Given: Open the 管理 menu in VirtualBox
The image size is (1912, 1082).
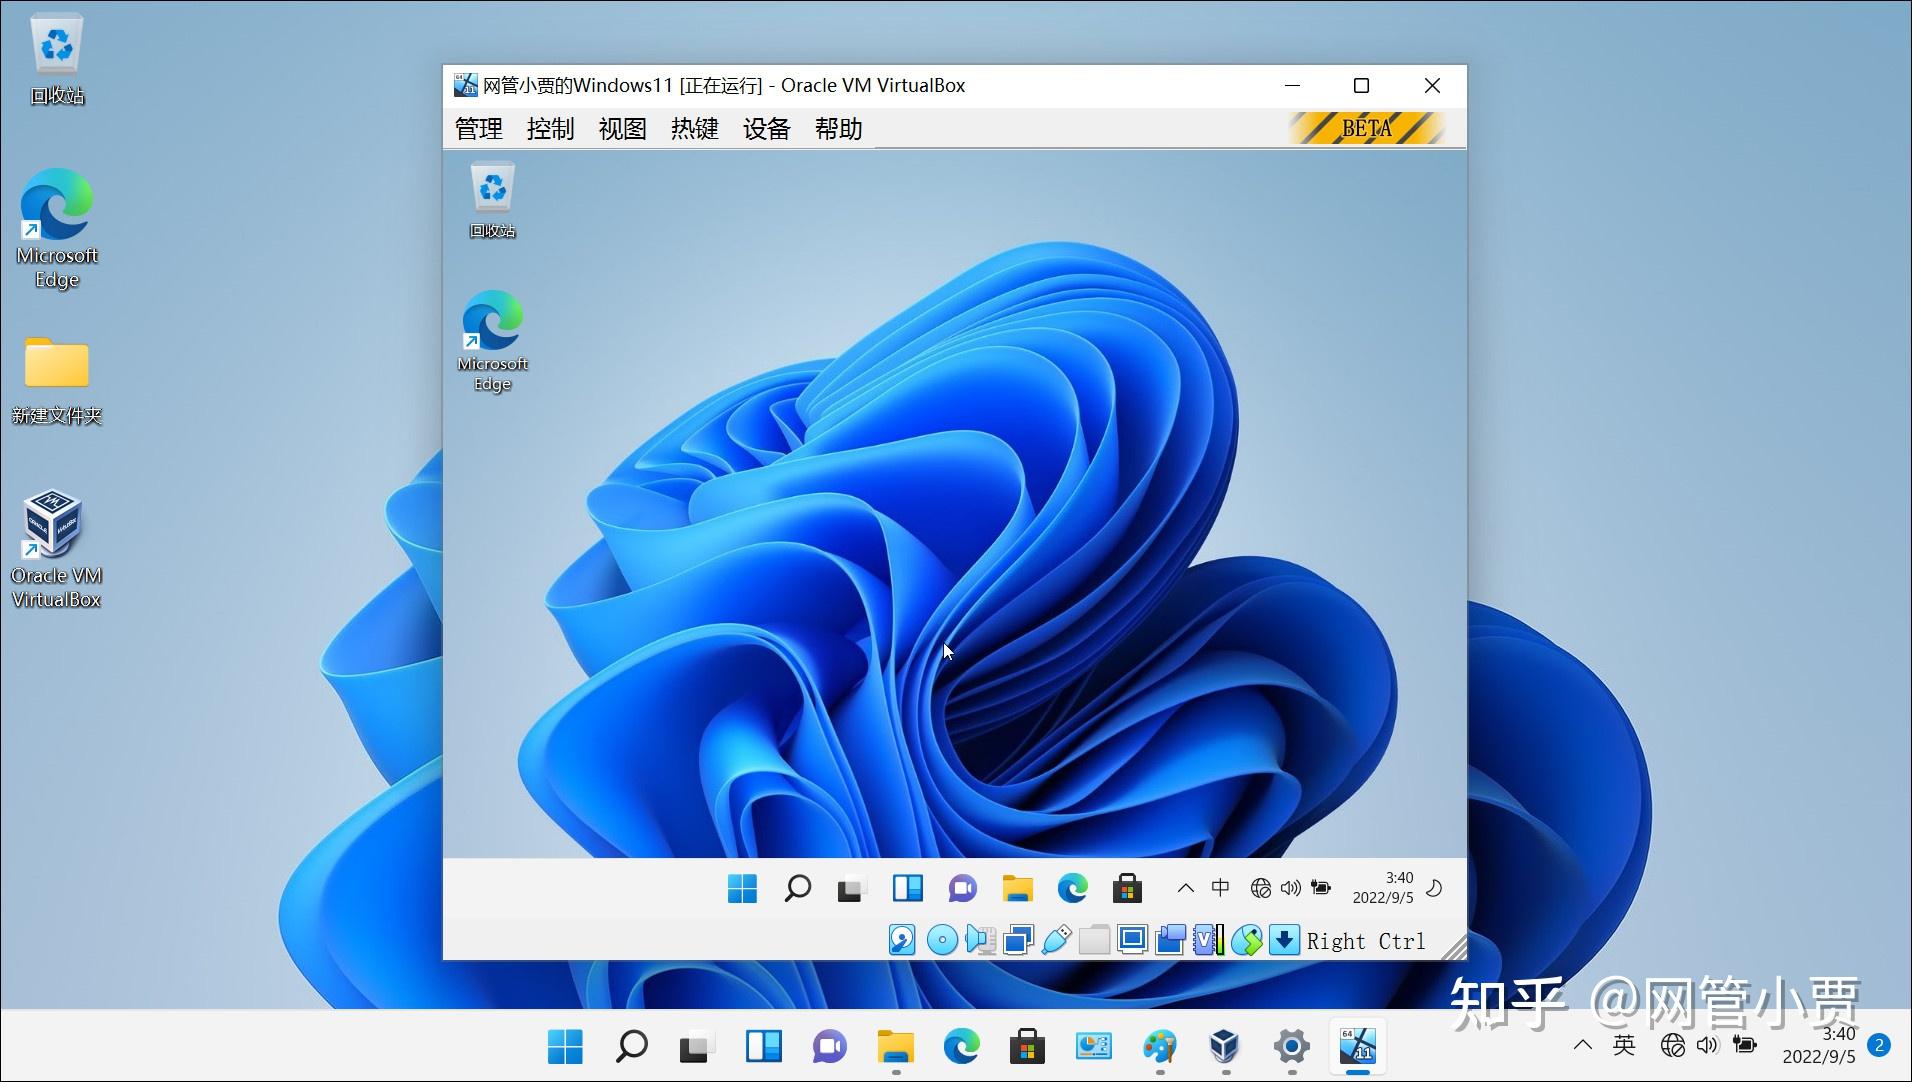Looking at the screenshot, I should [x=479, y=129].
